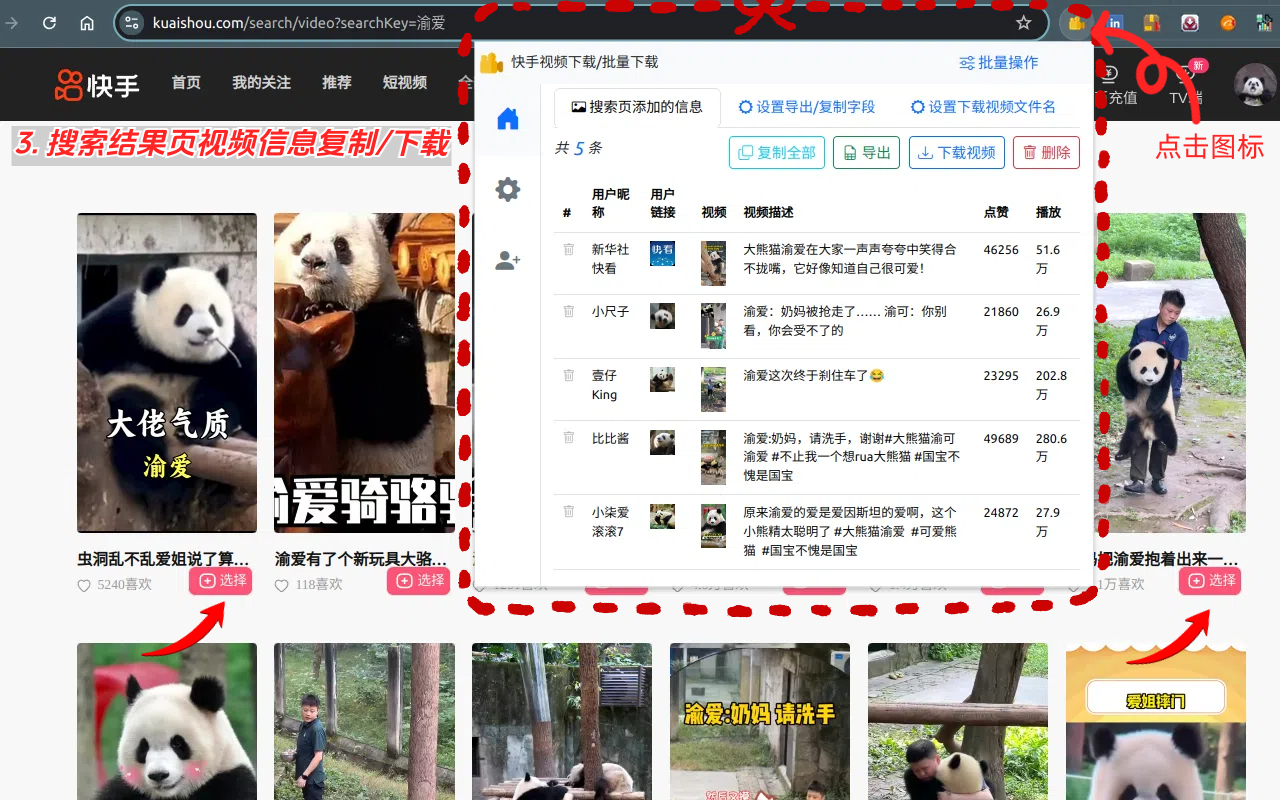
Task: Click the description 渝爱这次终于刹住车了
Action: (x=814, y=375)
